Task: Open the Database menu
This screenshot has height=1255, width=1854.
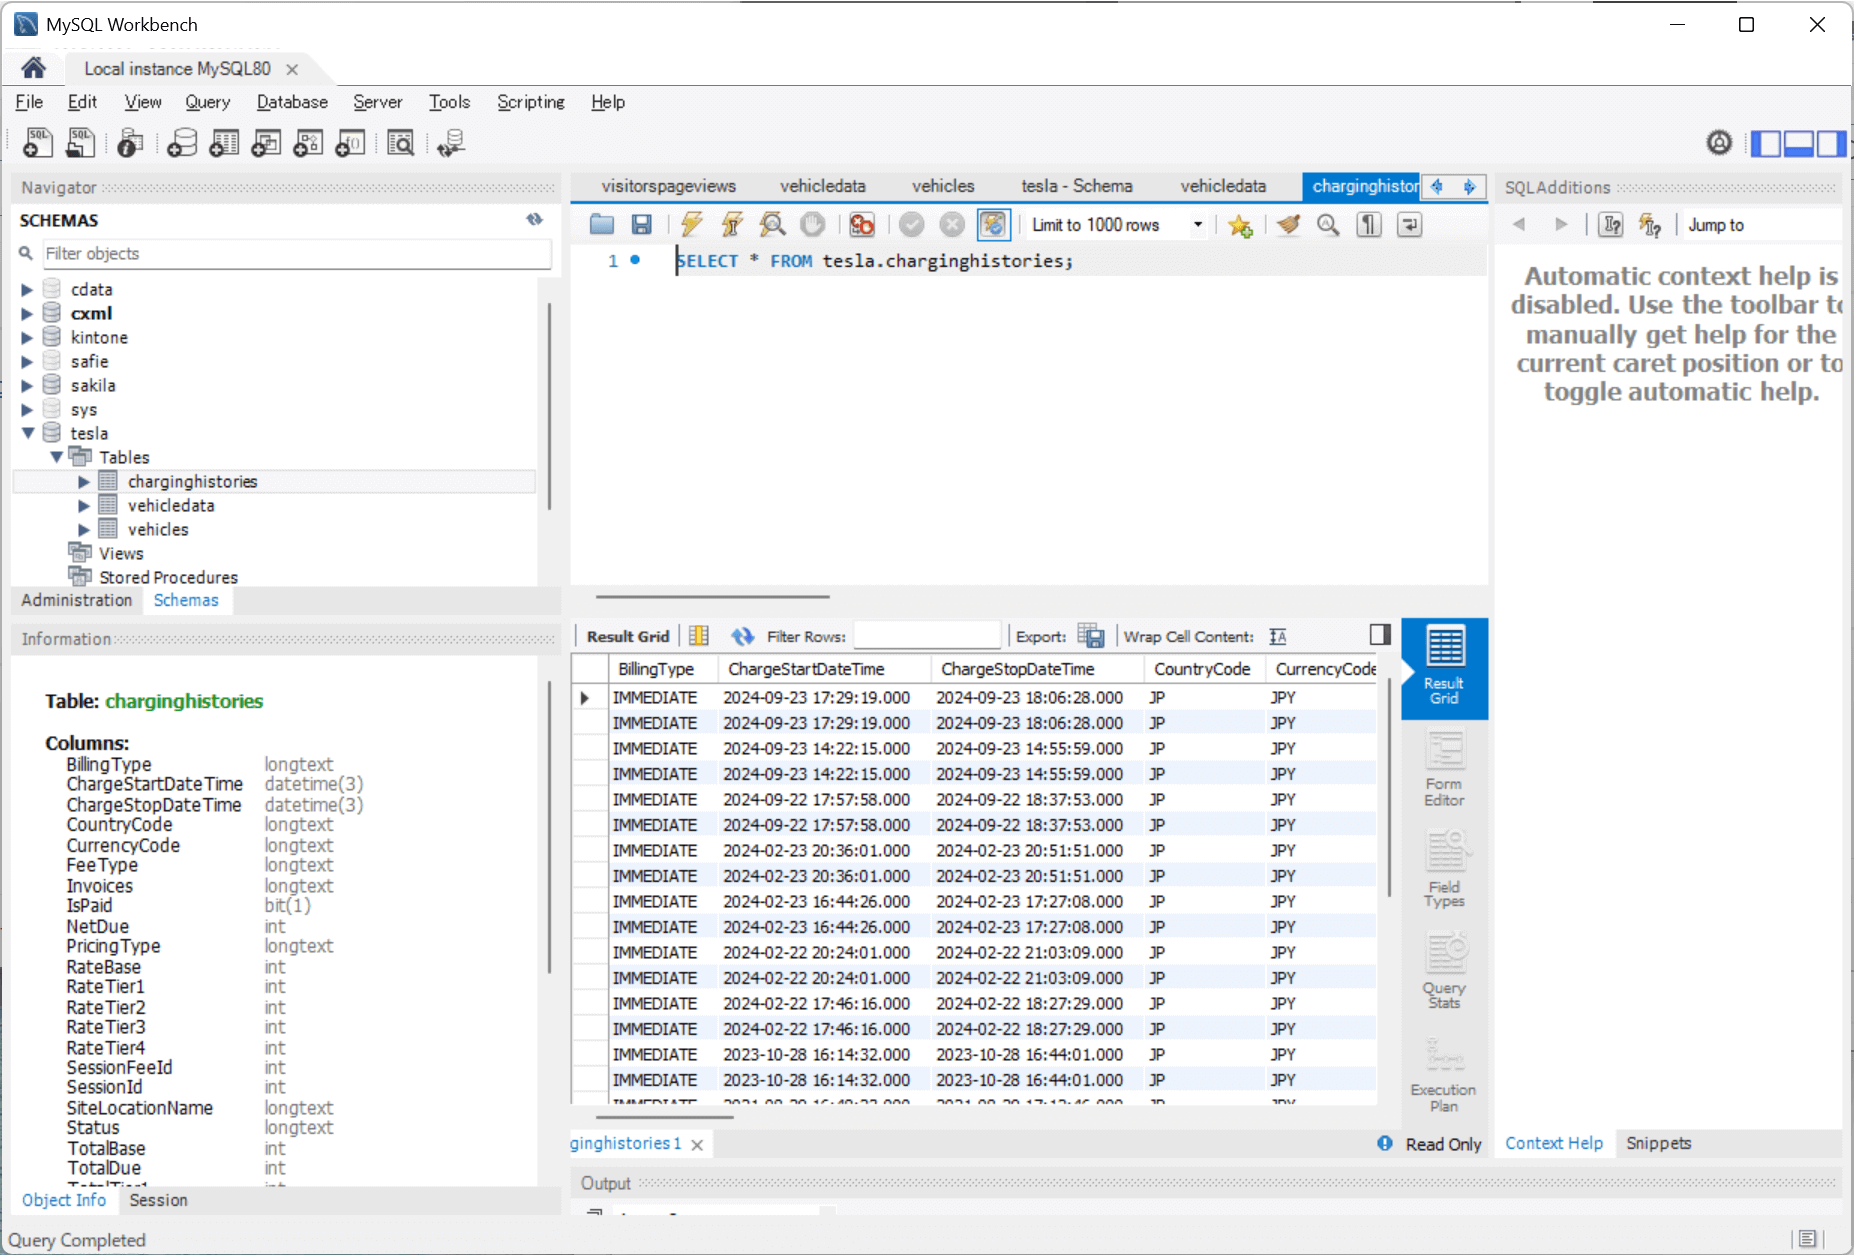Action: coord(291,102)
